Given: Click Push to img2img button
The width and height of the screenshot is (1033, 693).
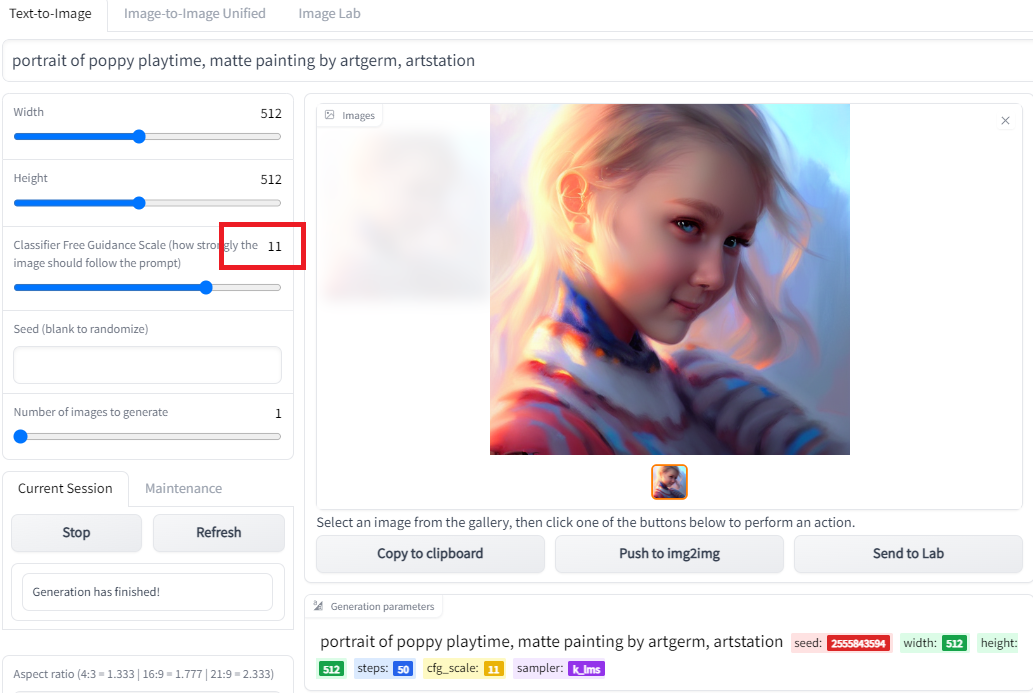Looking at the screenshot, I should (669, 554).
